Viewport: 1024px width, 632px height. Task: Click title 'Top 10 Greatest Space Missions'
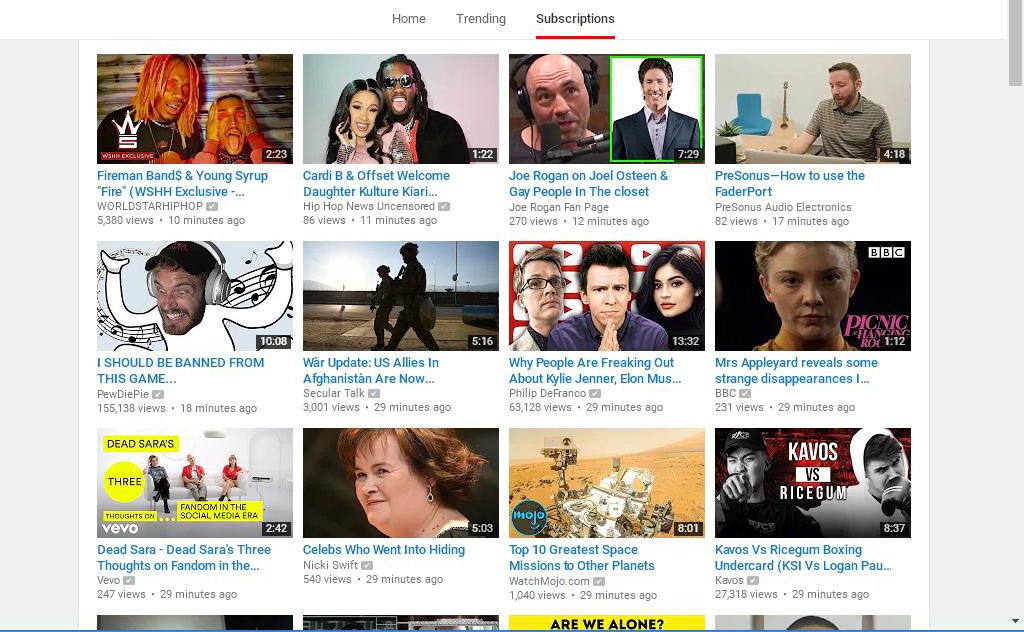click(581, 558)
